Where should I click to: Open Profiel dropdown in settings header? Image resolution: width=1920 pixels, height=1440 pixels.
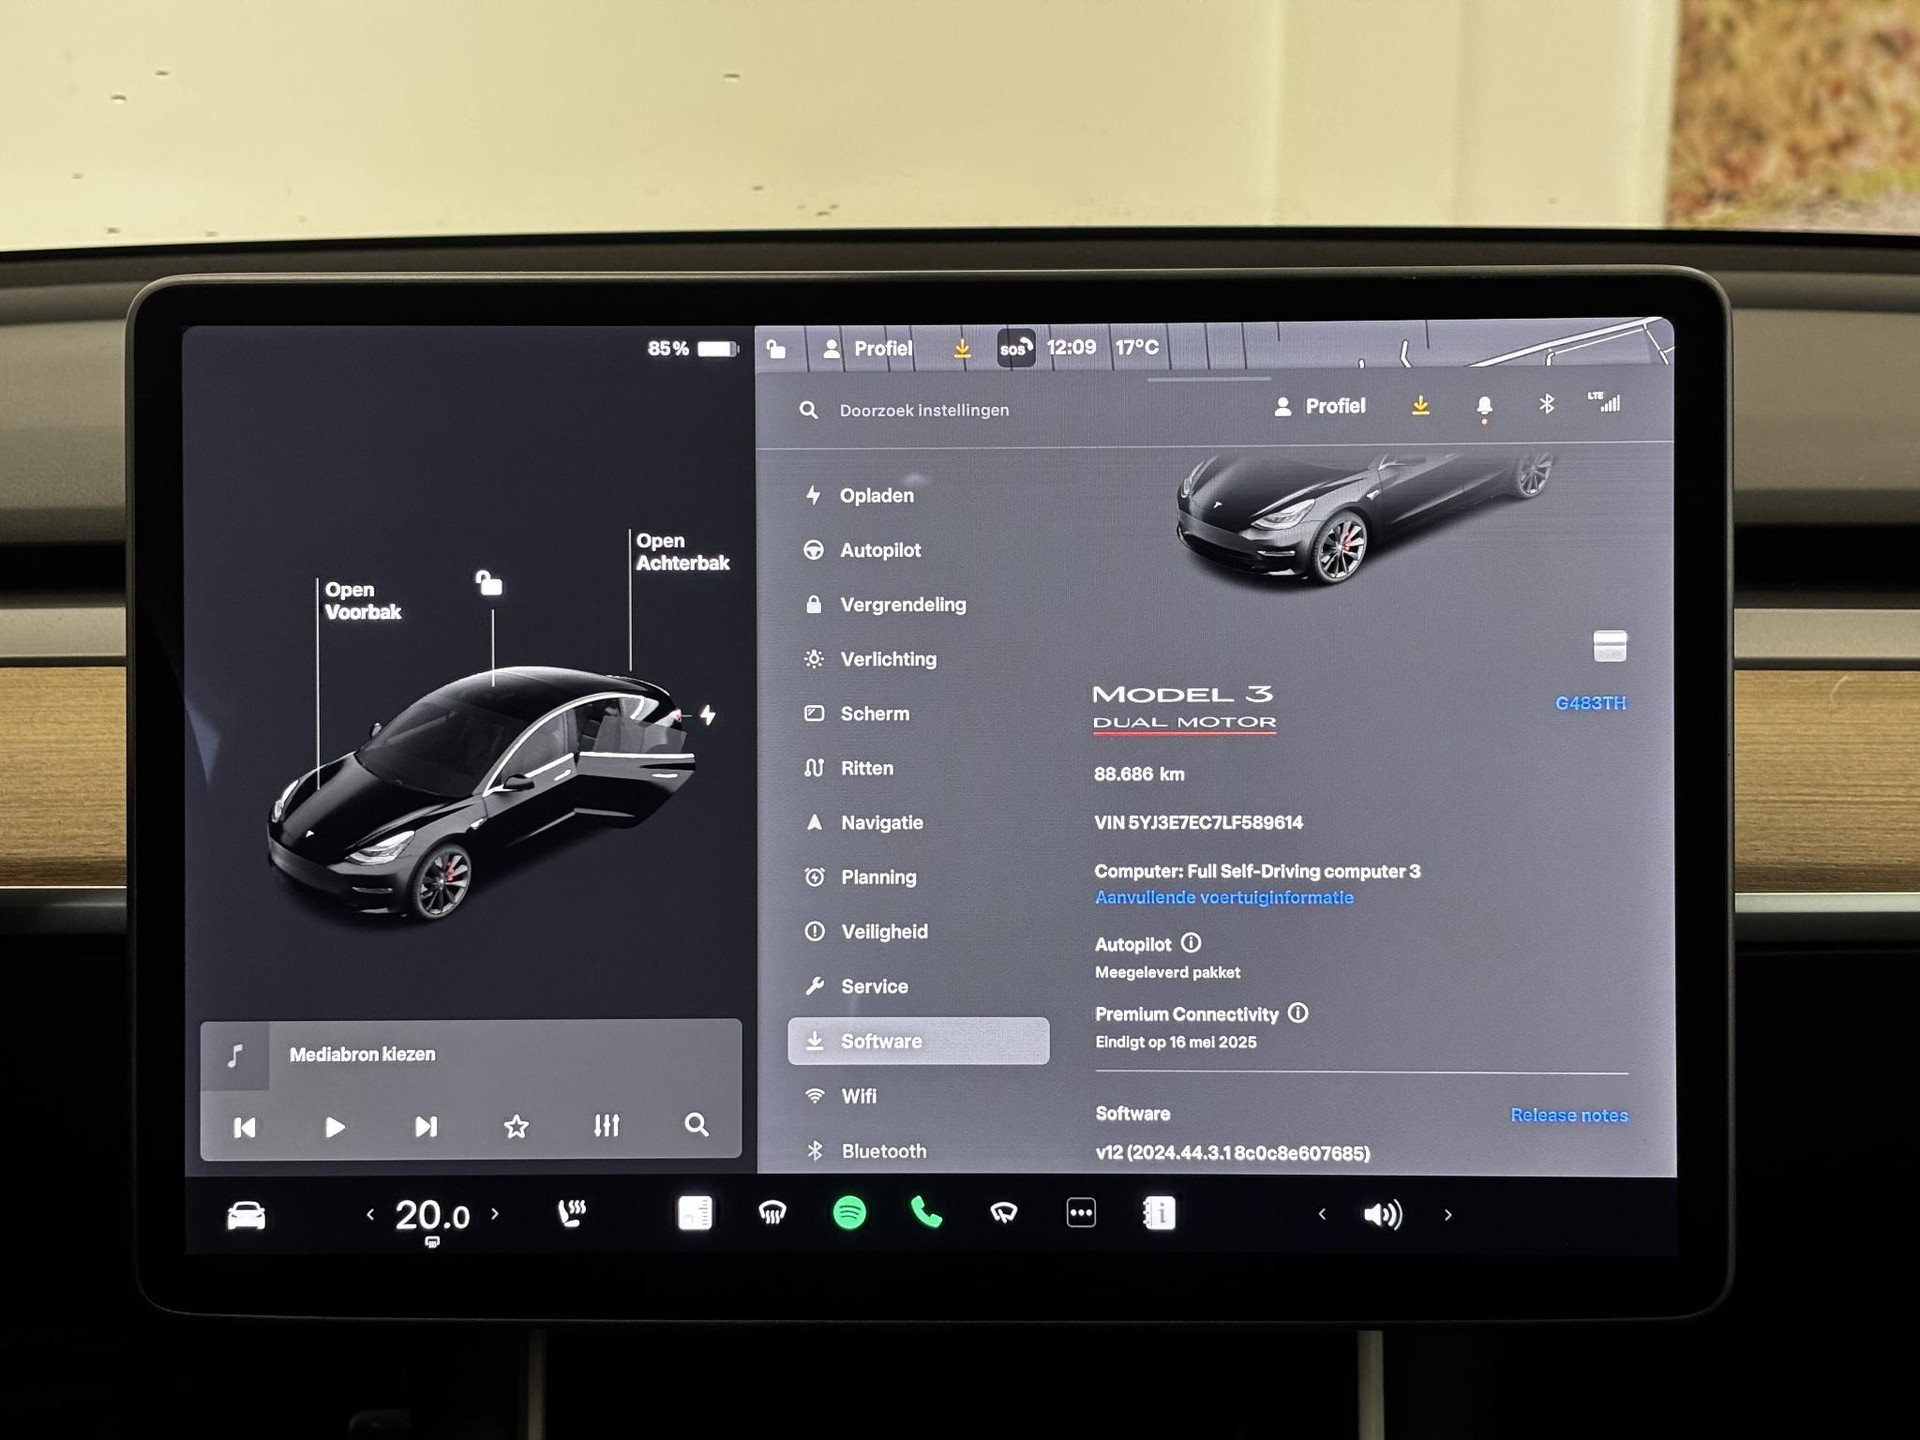point(1319,406)
